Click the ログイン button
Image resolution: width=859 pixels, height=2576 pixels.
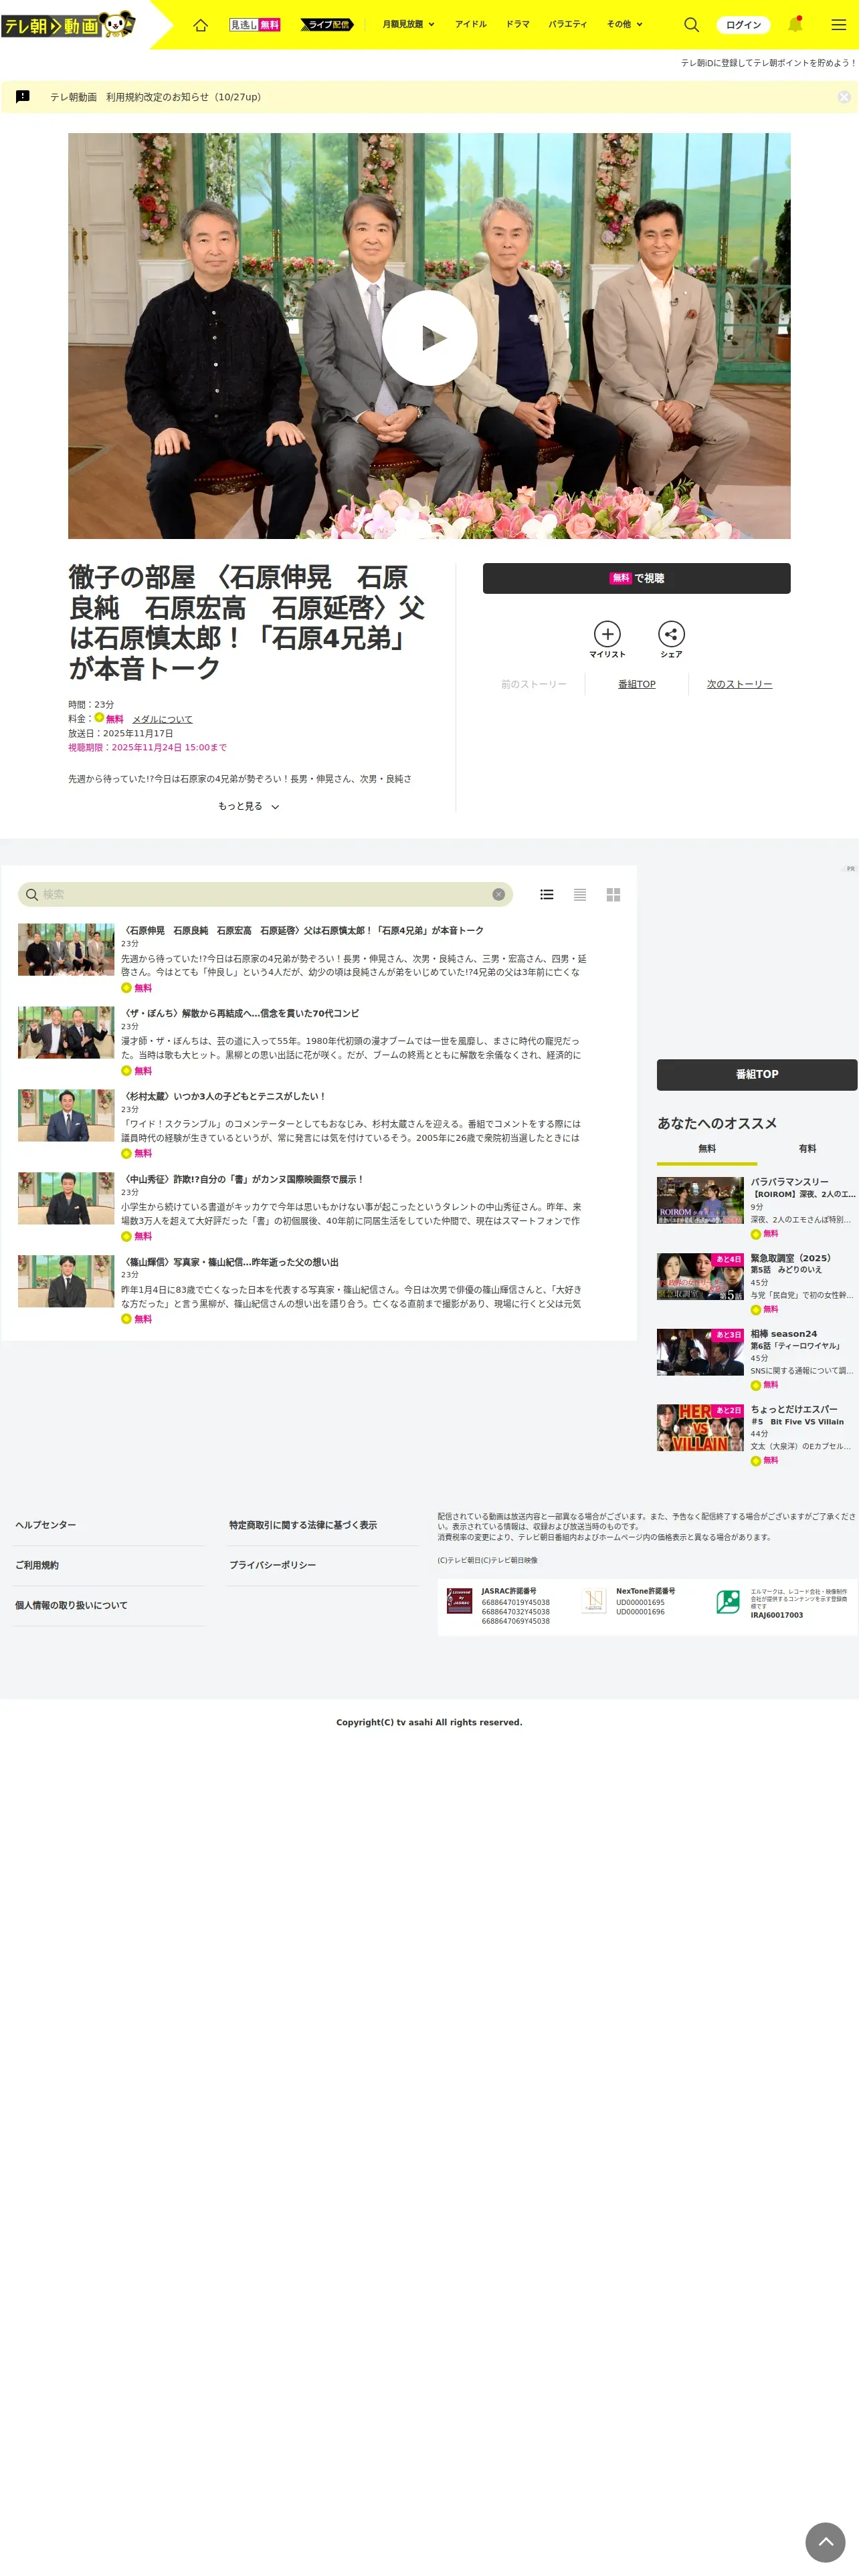point(743,24)
